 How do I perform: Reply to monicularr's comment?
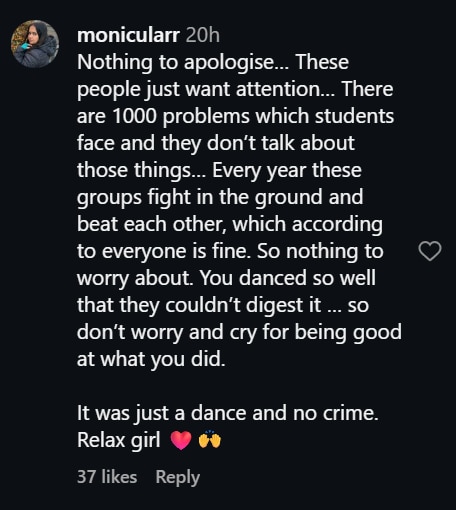coord(178,477)
